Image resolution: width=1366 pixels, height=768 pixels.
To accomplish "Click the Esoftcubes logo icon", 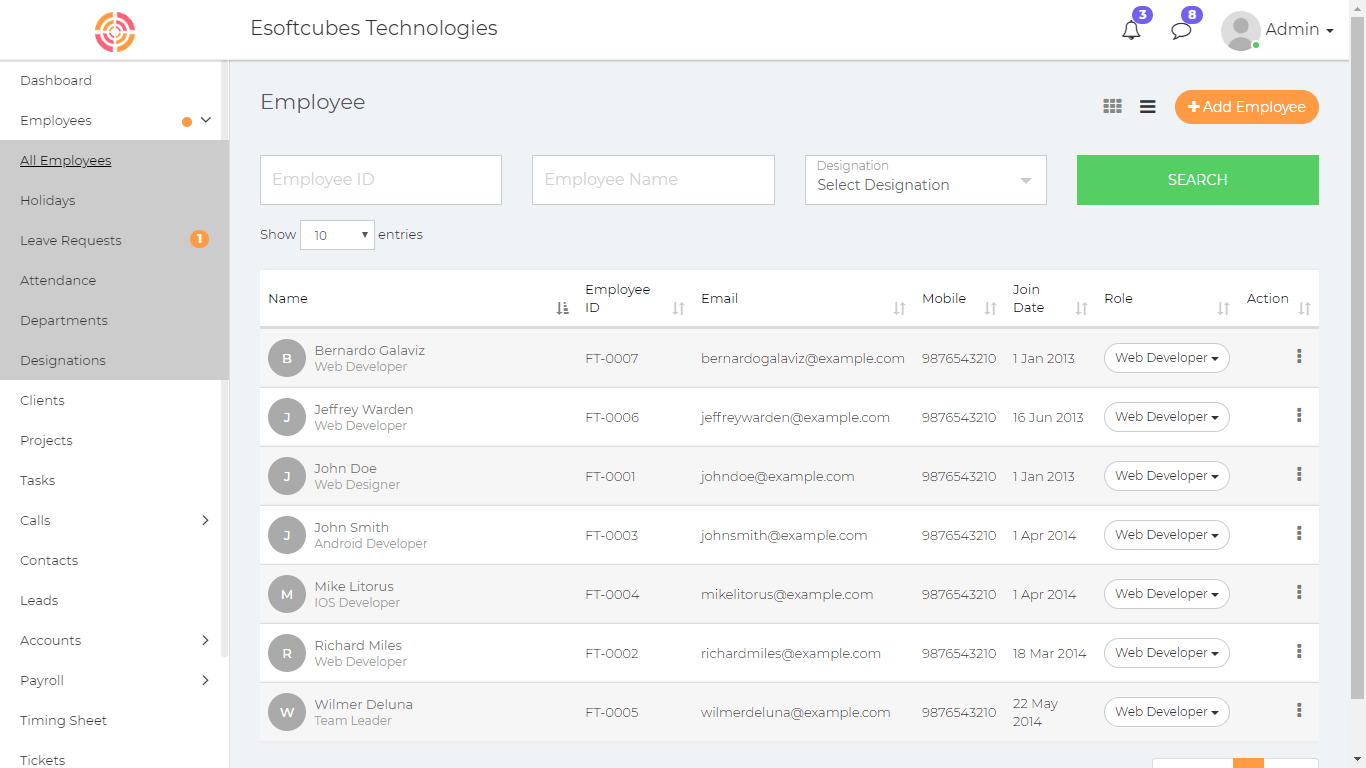I will tap(115, 31).
